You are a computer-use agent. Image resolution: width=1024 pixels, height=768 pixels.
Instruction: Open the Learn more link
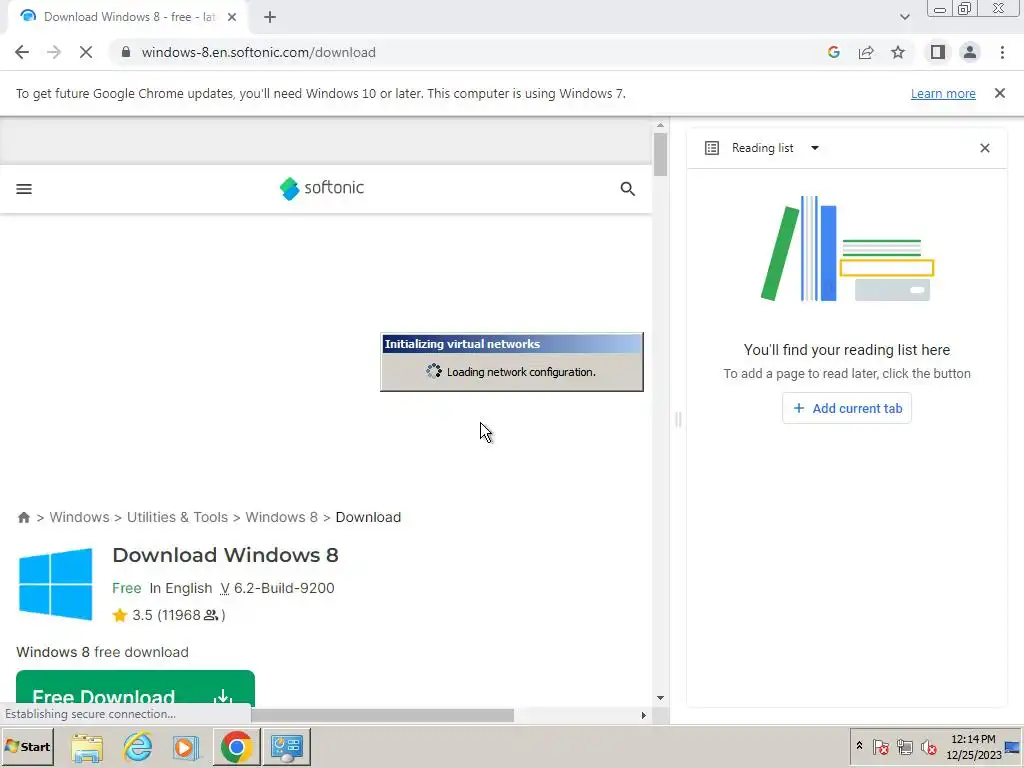pos(943,93)
